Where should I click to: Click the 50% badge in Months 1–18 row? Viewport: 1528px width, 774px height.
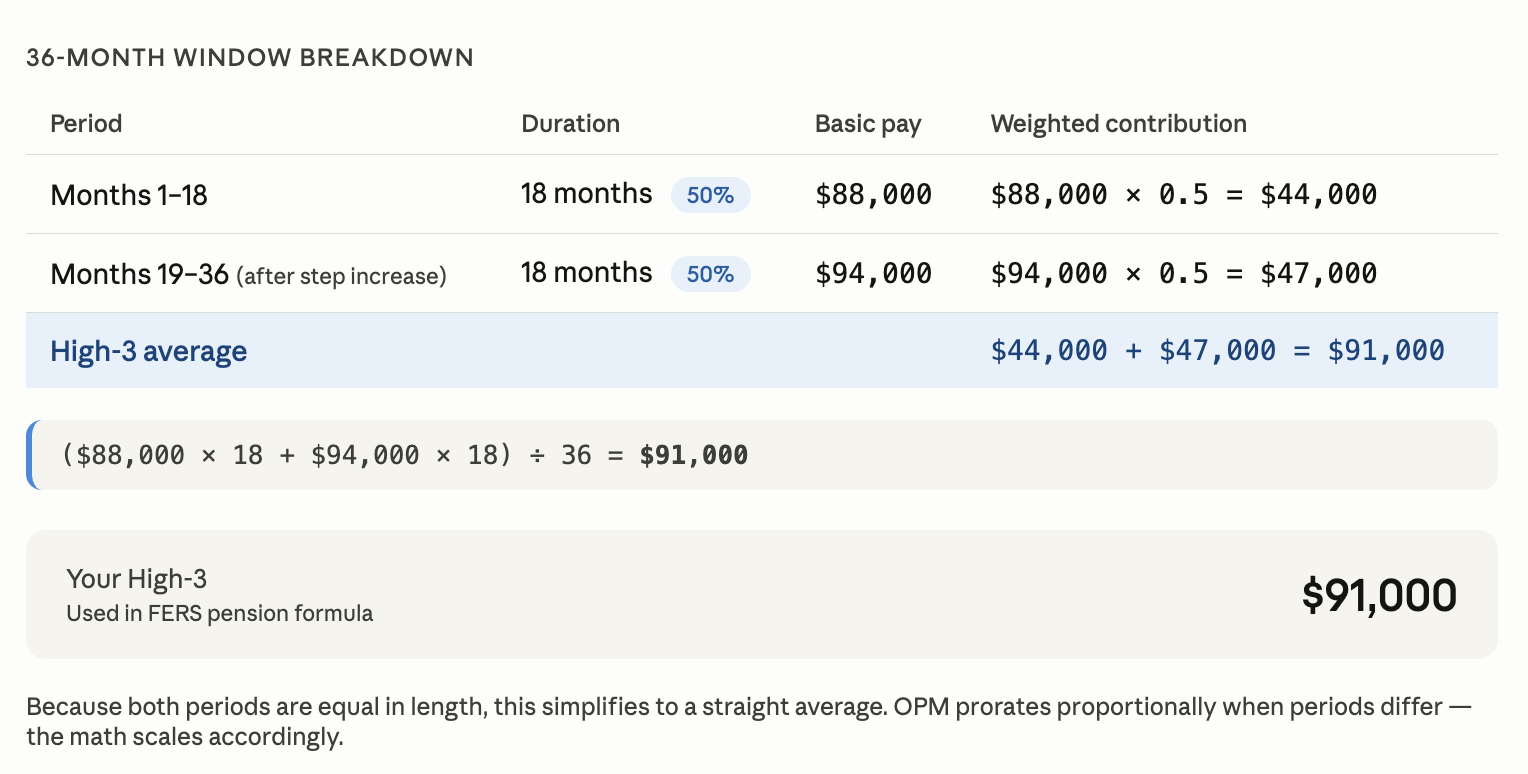pos(710,195)
